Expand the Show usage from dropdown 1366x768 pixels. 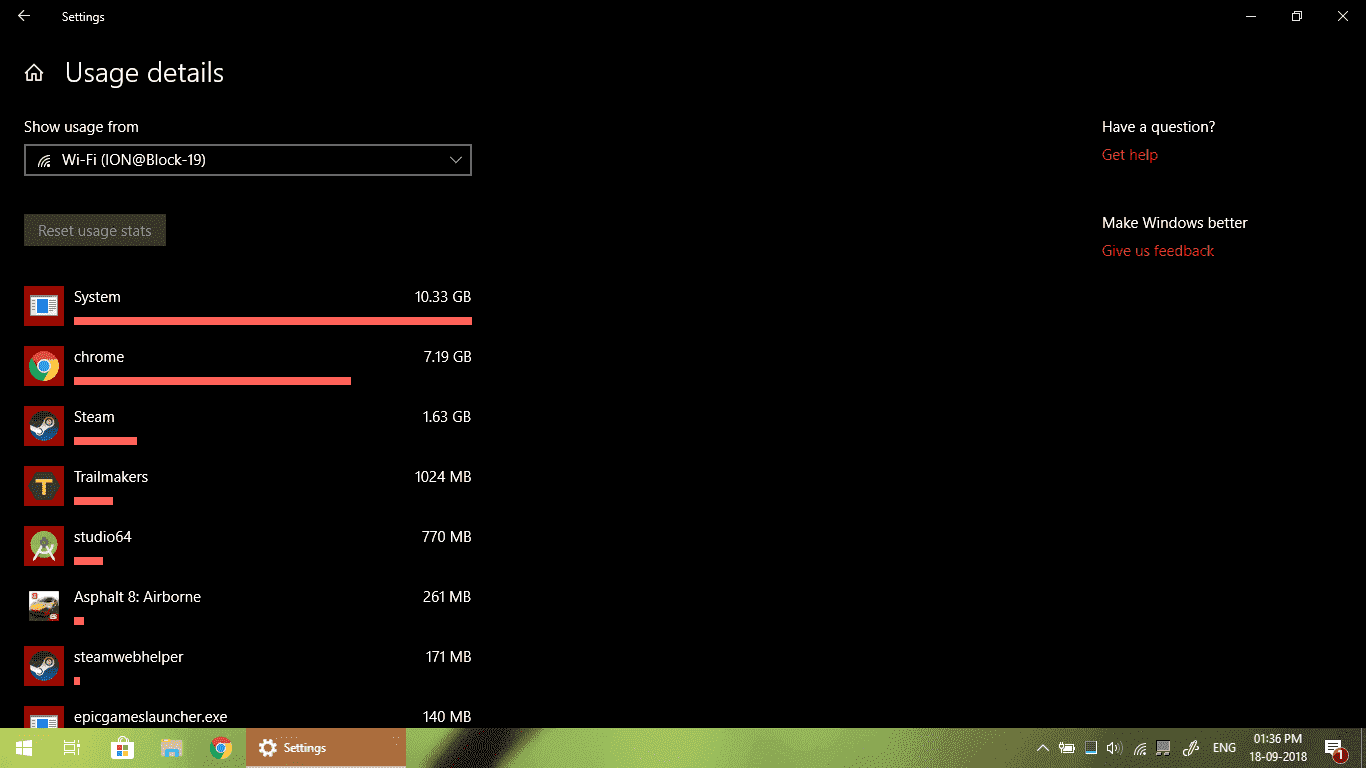(248, 160)
